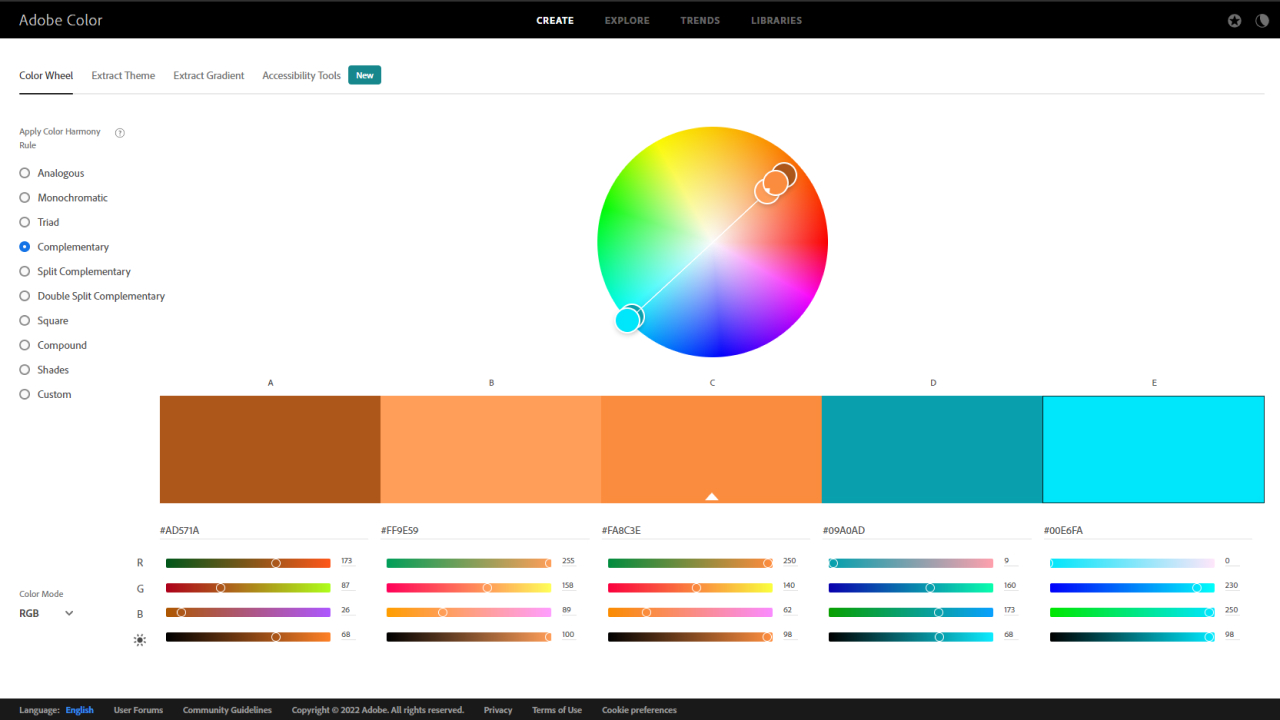Open the color harmony rule help icon

pyautogui.click(x=120, y=133)
